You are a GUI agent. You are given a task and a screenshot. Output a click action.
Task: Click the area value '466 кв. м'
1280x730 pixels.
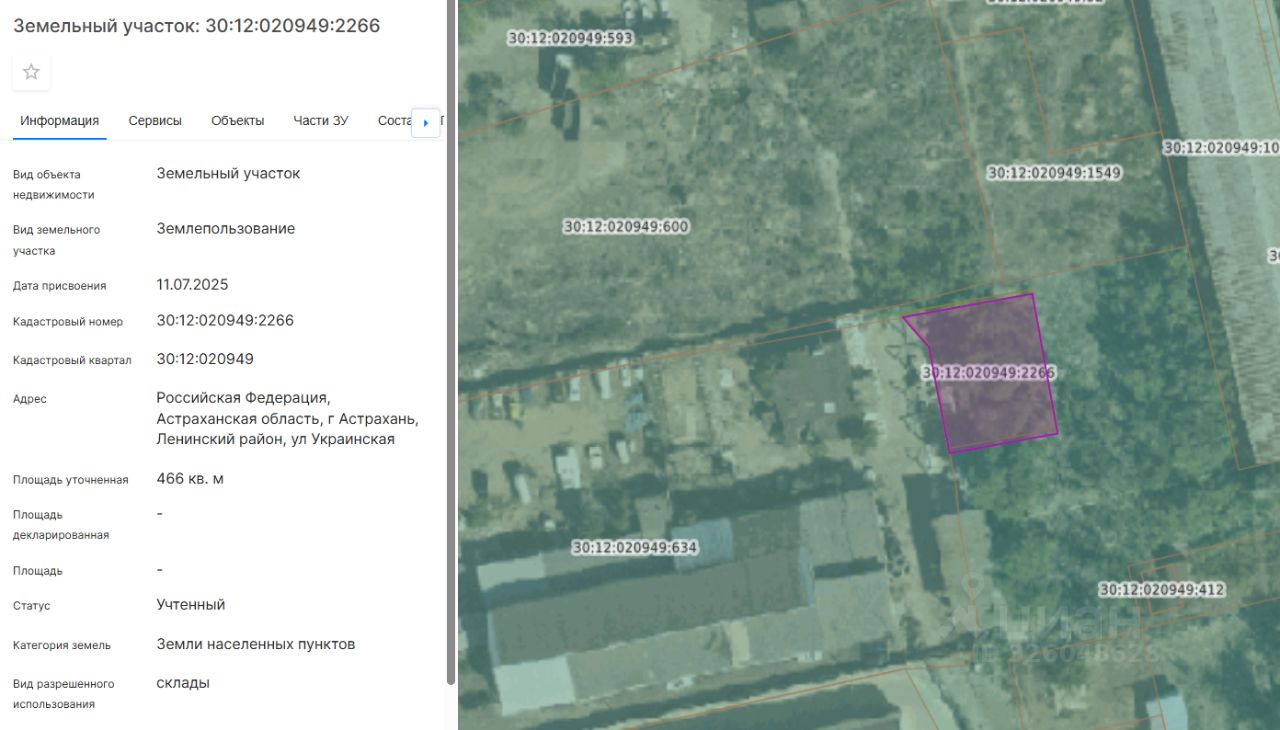tap(190, 479)
